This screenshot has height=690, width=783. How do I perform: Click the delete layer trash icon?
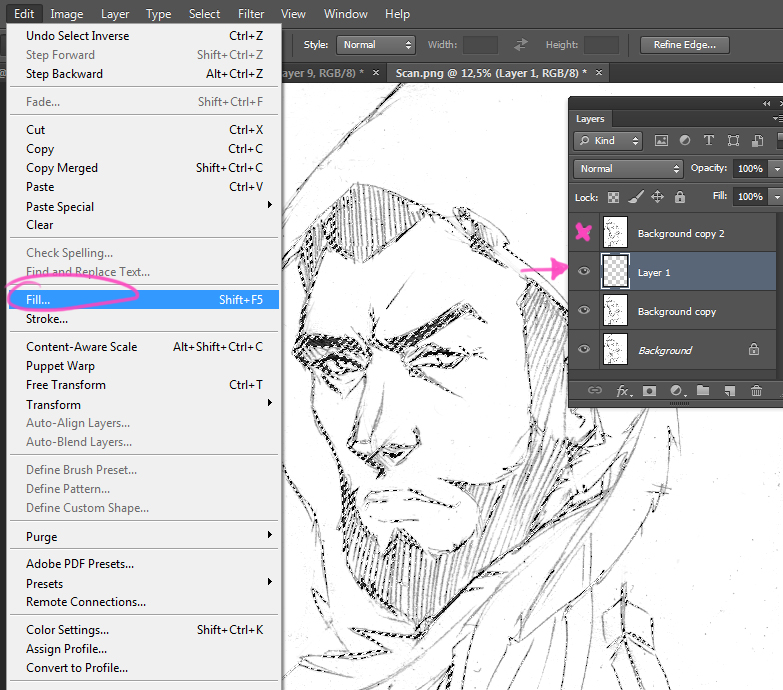pyautogui.click(x=756, y=390)
